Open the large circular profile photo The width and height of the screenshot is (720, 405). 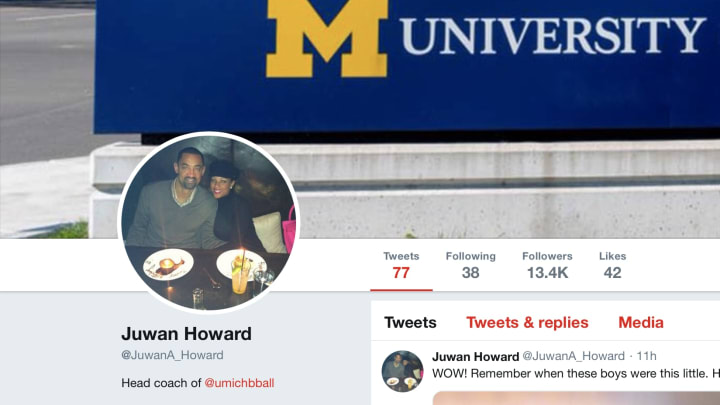pyautogui.click(x=209, y=222)
